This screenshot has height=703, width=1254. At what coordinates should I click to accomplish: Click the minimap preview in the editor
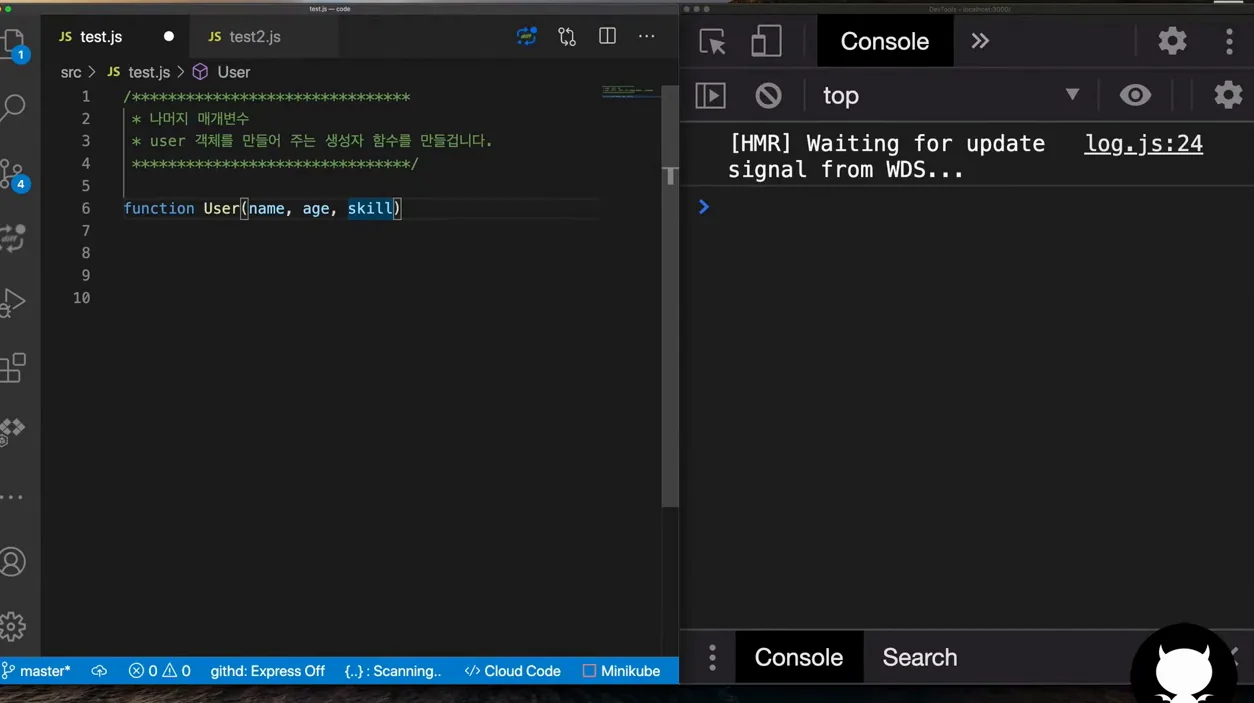click(x=630, y=91)
